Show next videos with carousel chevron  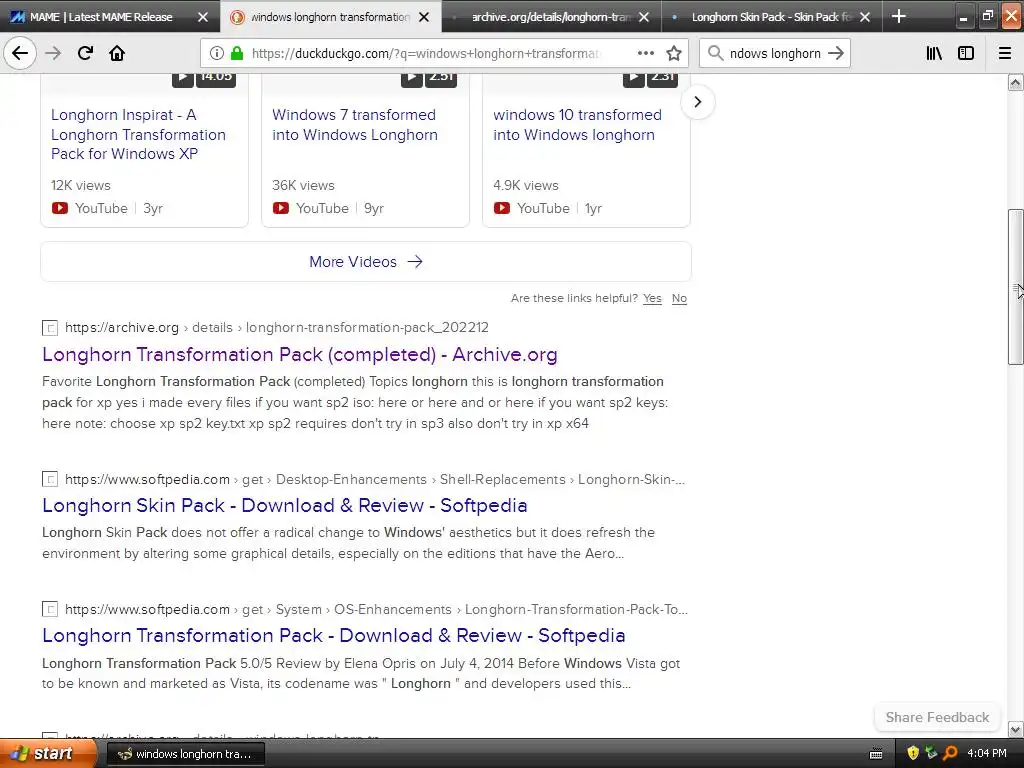(697, 102)
